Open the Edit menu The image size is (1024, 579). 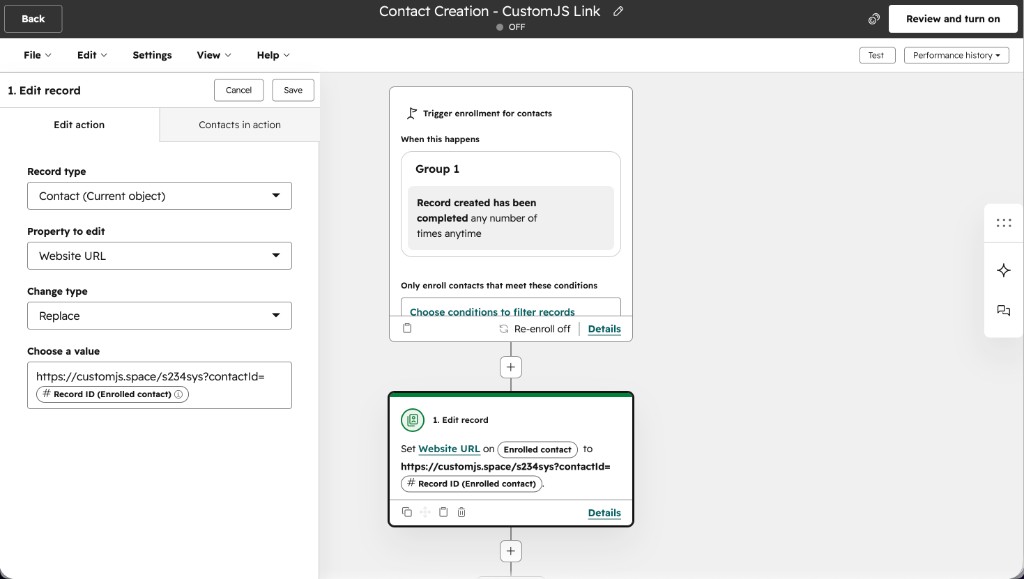(91, 55)
